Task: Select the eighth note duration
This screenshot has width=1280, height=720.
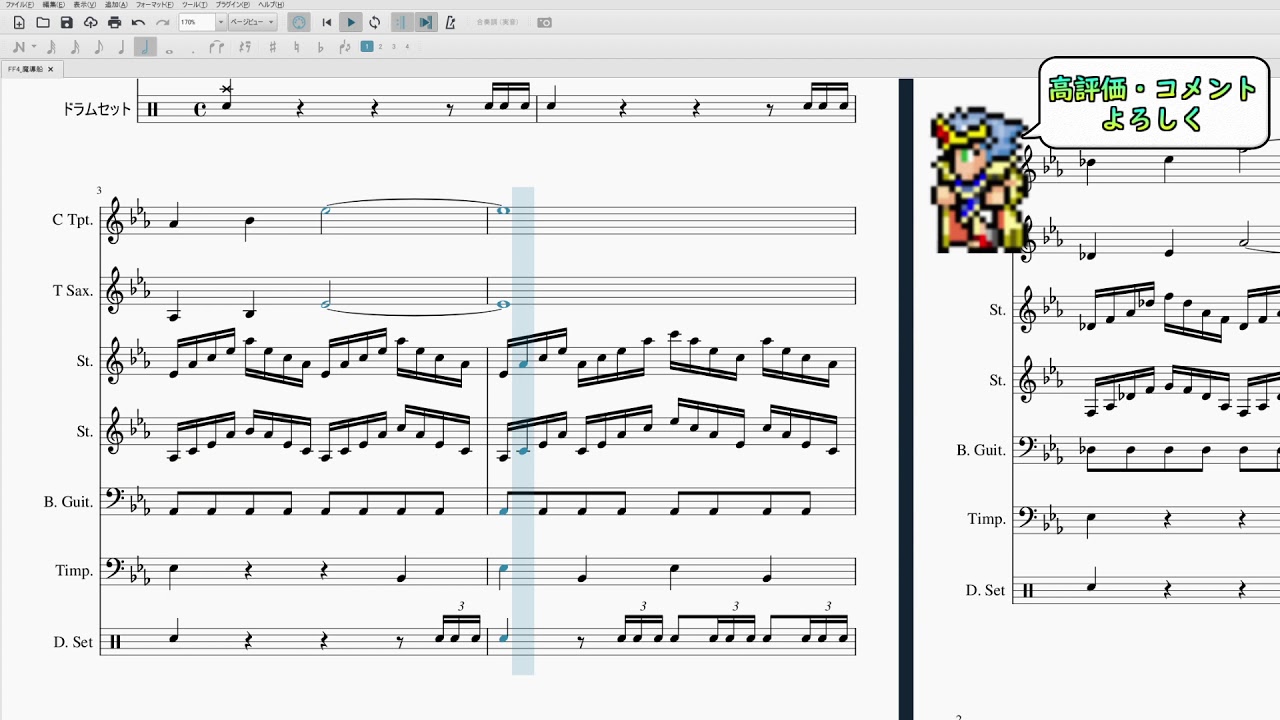Action: 98,47
